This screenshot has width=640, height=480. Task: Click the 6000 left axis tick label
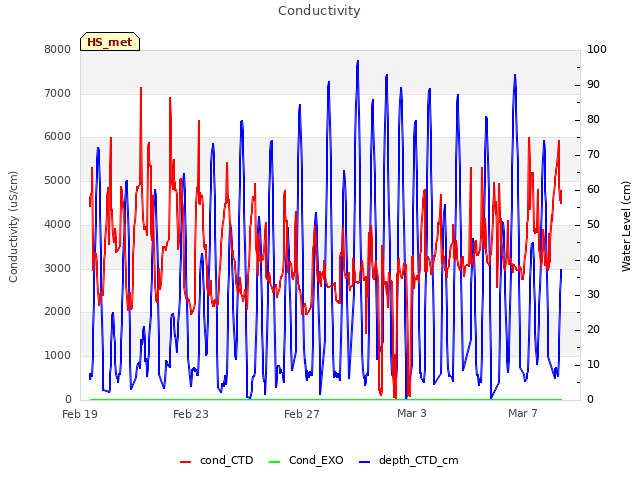click(x=58, y=137)
